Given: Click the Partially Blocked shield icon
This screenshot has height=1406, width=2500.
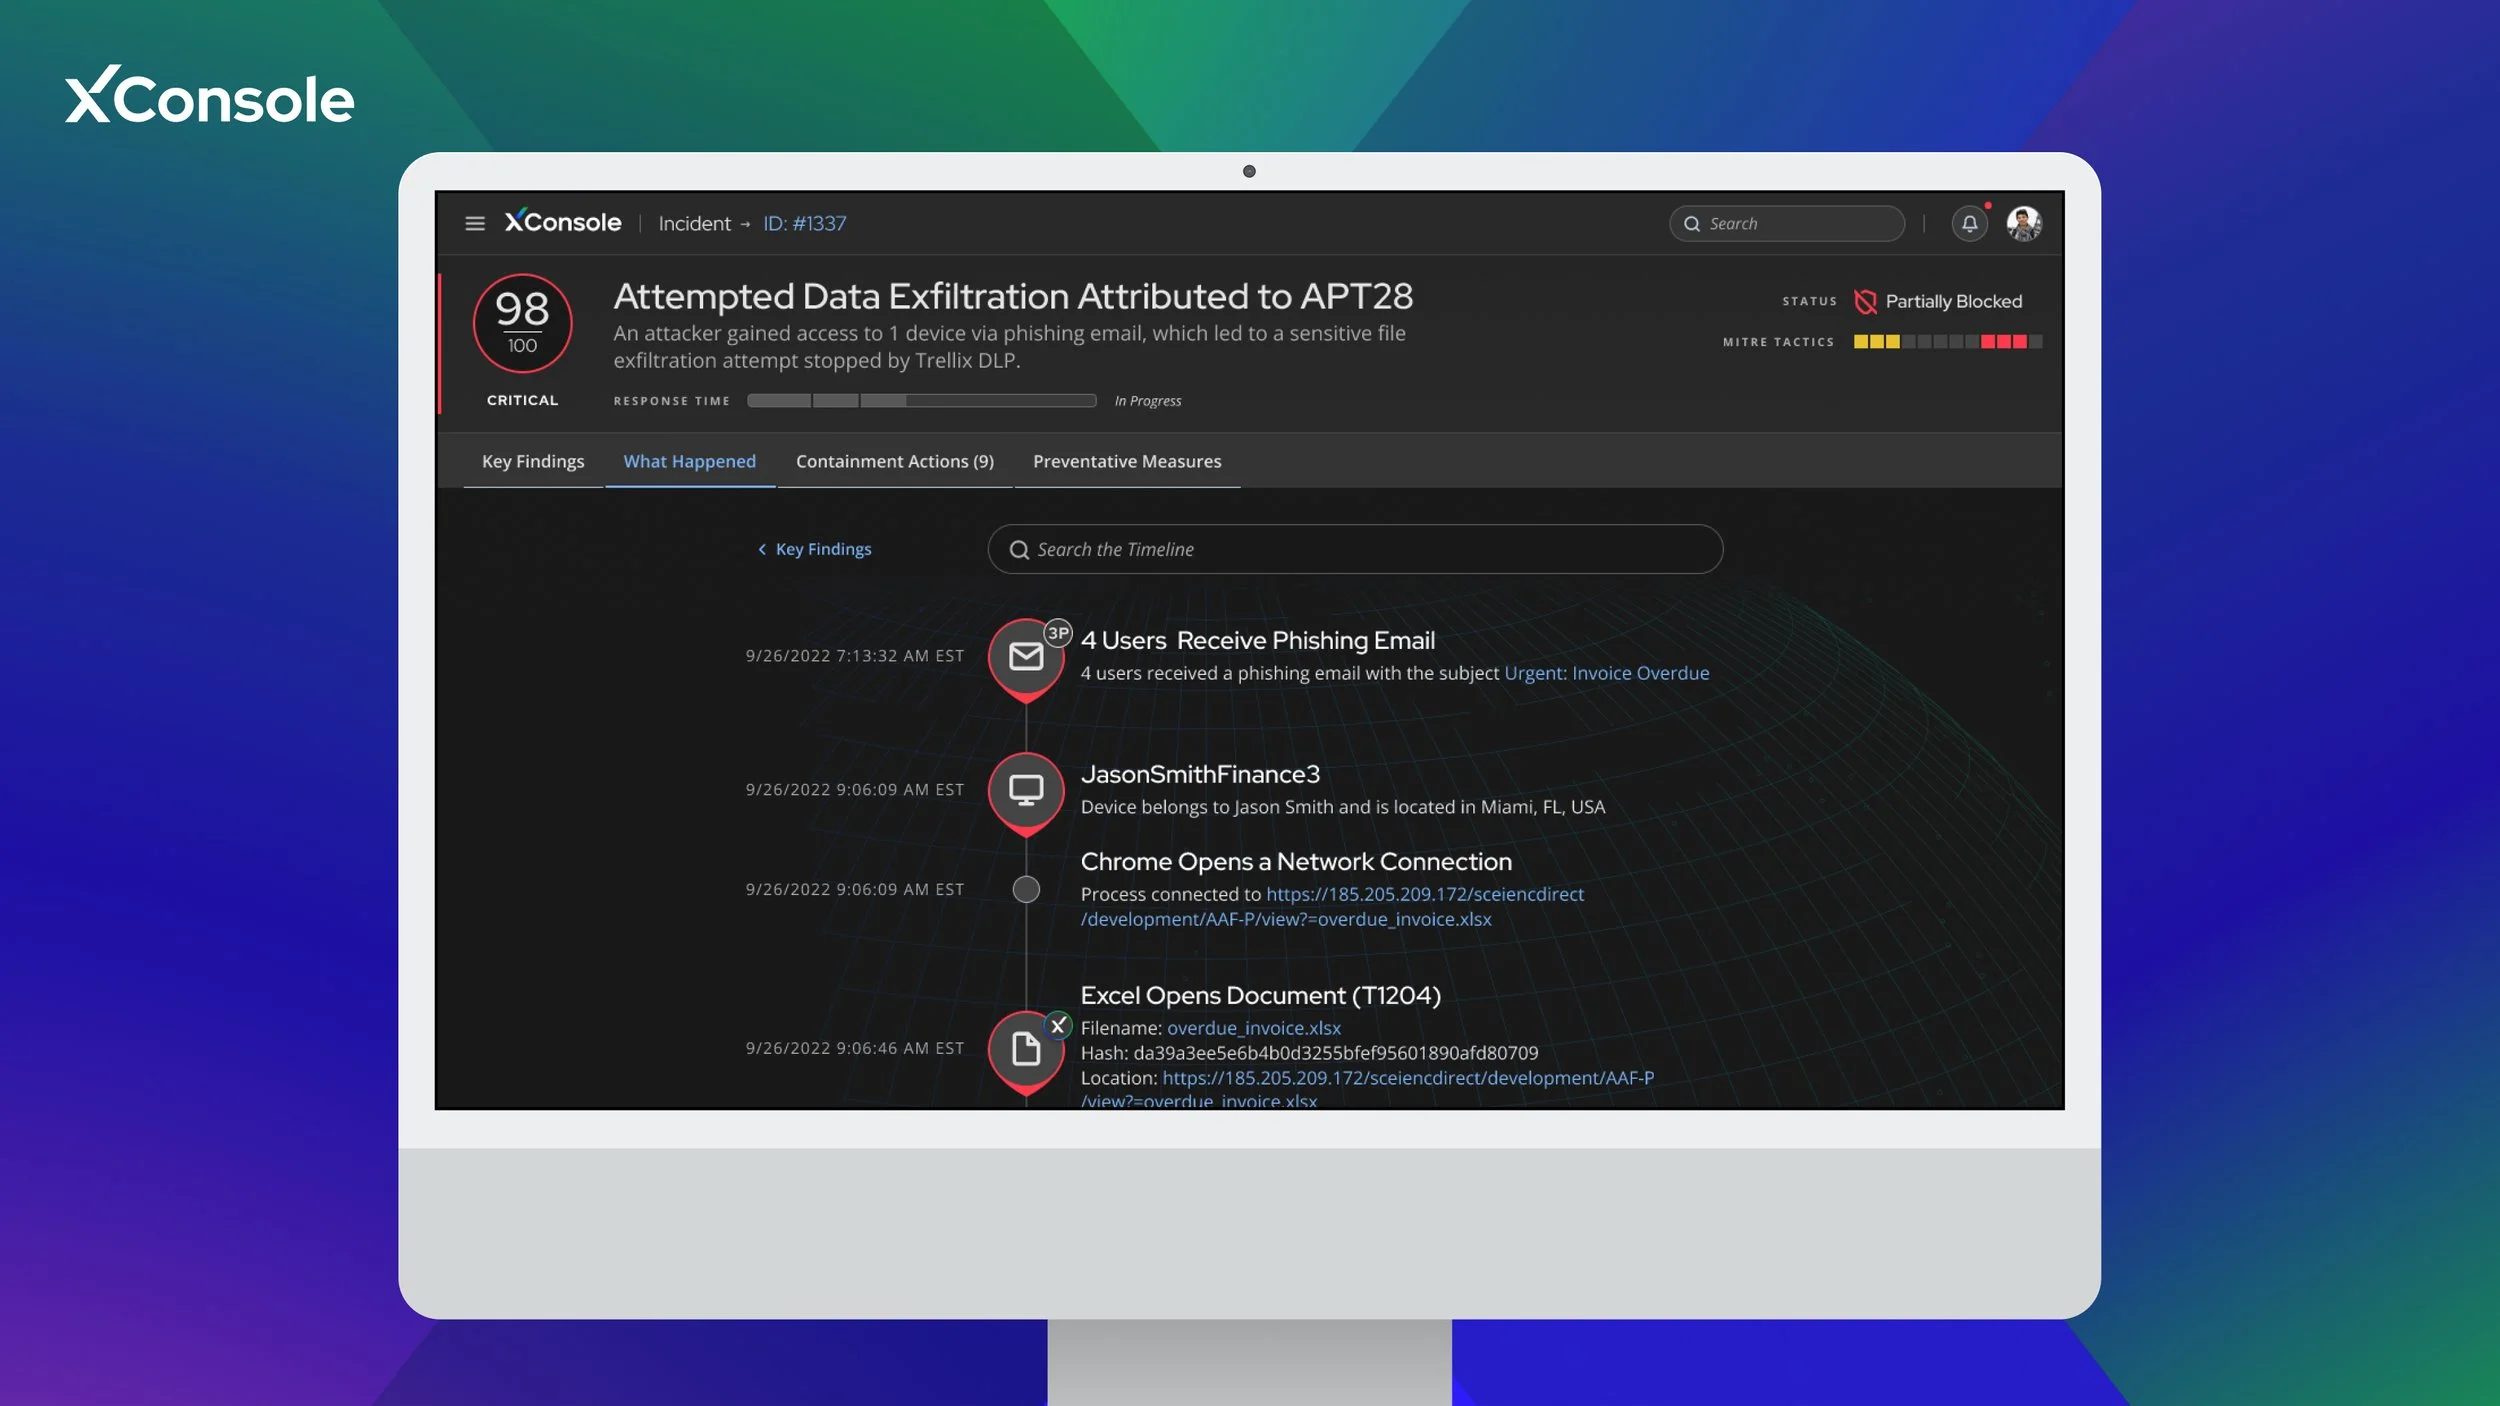Looking at the screenshot, I should (1864, 301).
